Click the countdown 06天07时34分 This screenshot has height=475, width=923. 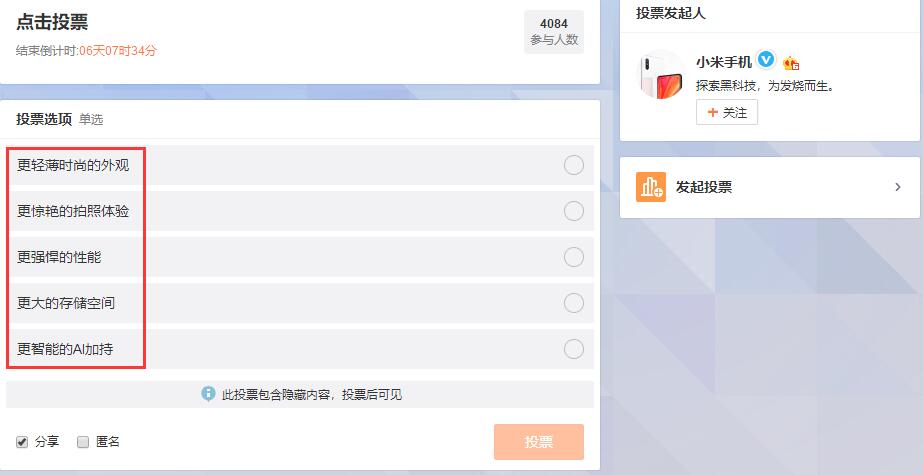click(x=118, y=51)
